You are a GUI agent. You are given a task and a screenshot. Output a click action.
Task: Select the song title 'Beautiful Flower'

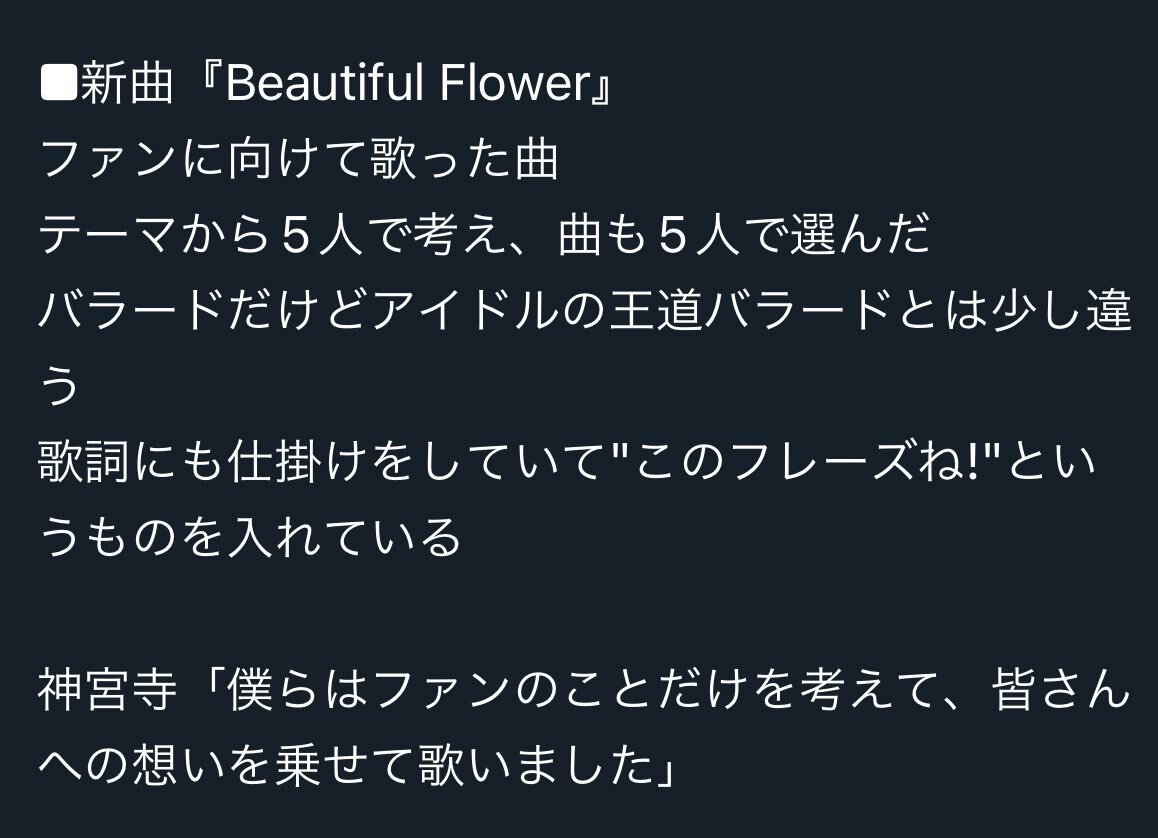coord(407,83)
